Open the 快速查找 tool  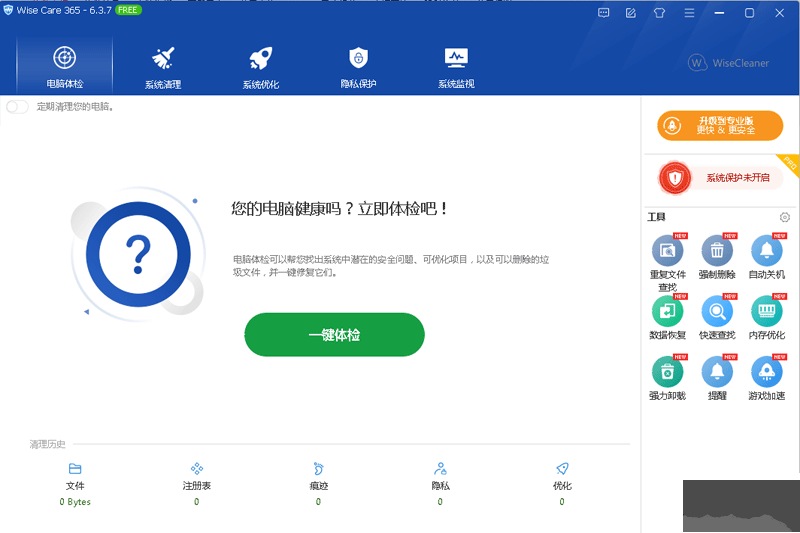click(717, 317)
